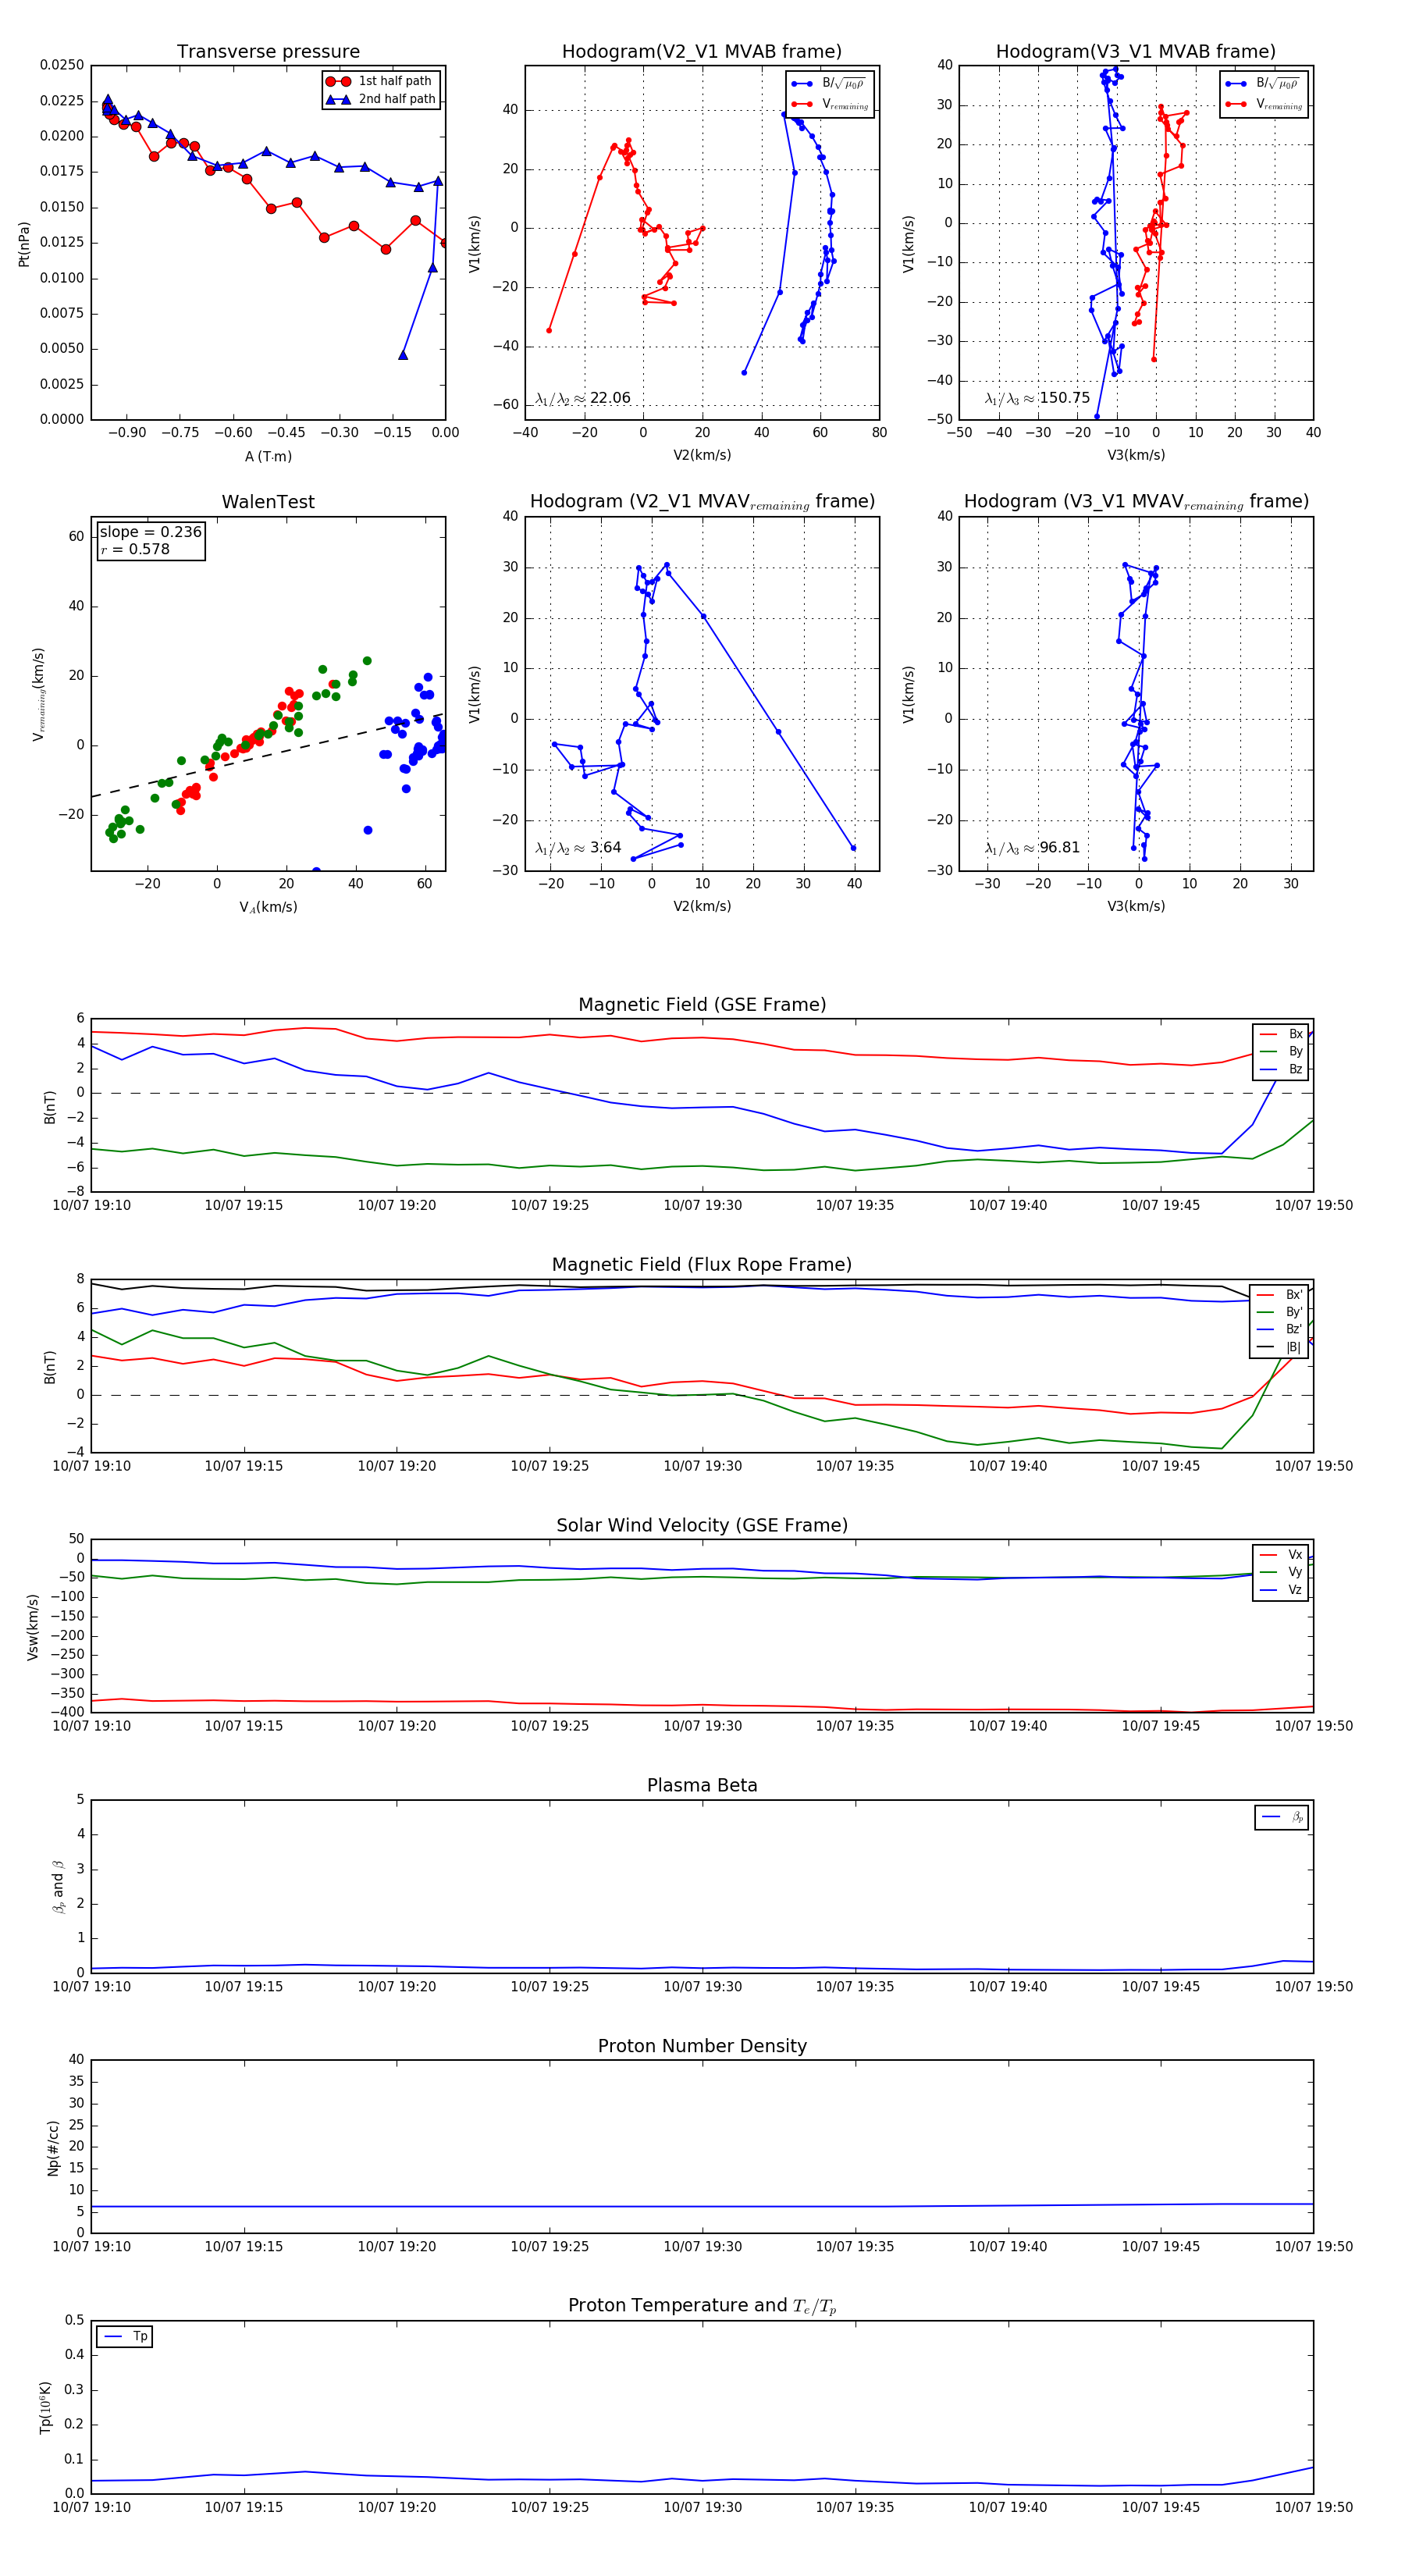The height and width of the screenshot is (2576, 1405).
Task: Click eigenvalue ratio 96.81 annotation
Action: (x=1032, y=848)
